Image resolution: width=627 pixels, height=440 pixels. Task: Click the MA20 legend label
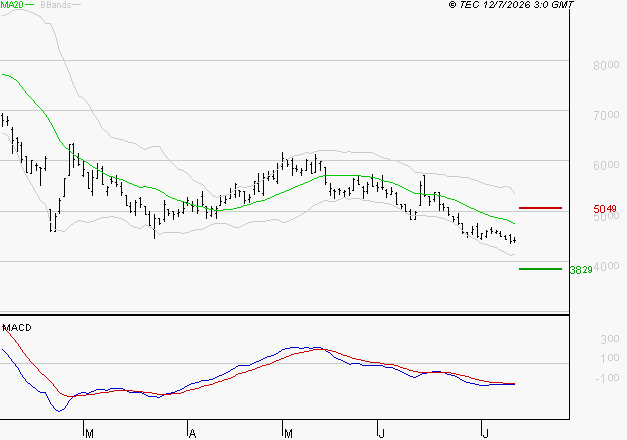12,5
